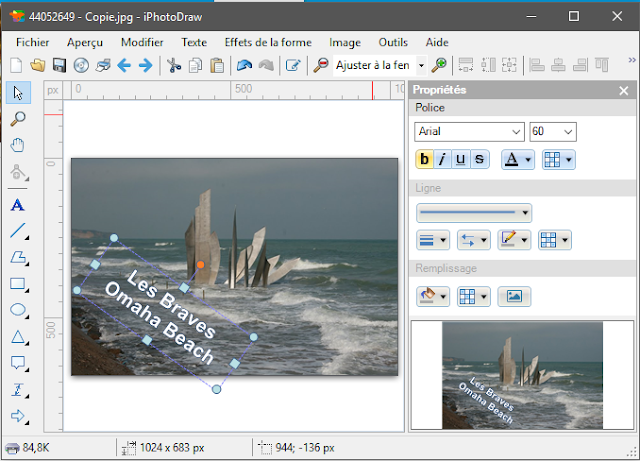The height and width of the screenshot is (461, 640).
Task: Show more toolbar items via double chevron
Action: pos(632,60)
